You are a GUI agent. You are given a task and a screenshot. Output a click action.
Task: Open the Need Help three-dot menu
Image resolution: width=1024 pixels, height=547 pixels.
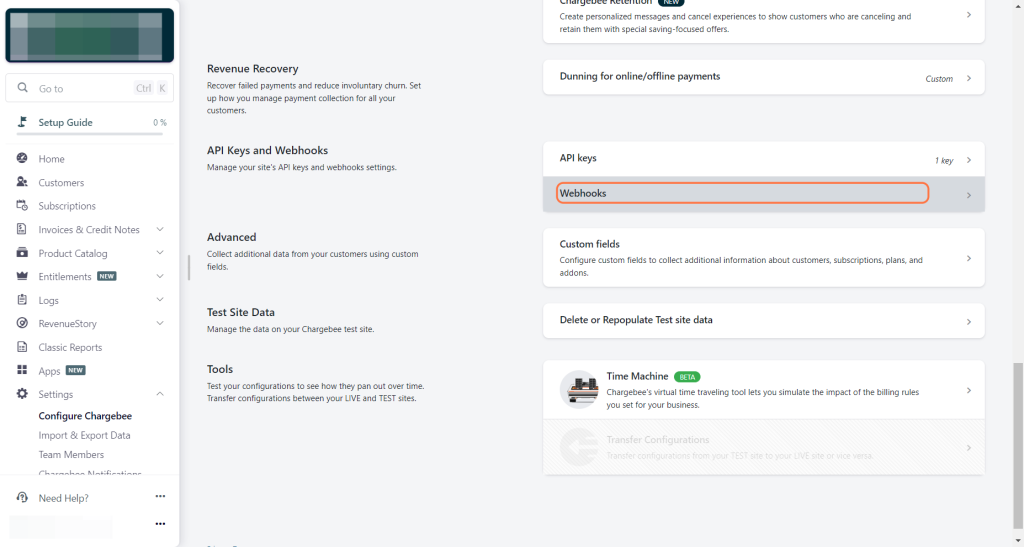pyautogui.click(x=160, y=497)
